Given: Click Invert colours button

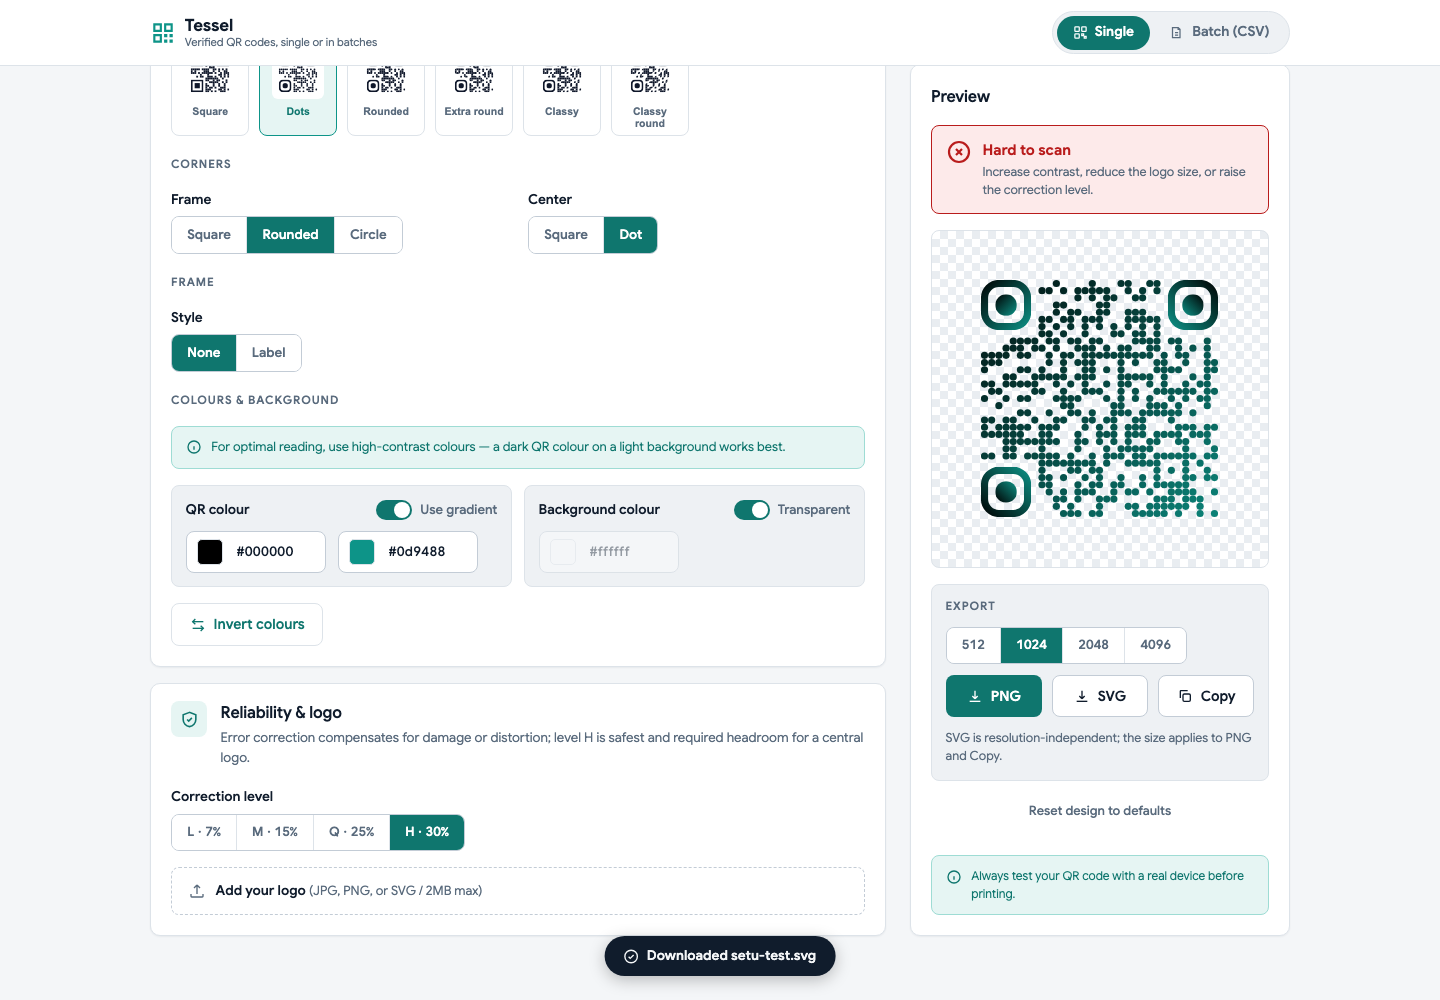Looking at the screenshot, I should [247, 625].
